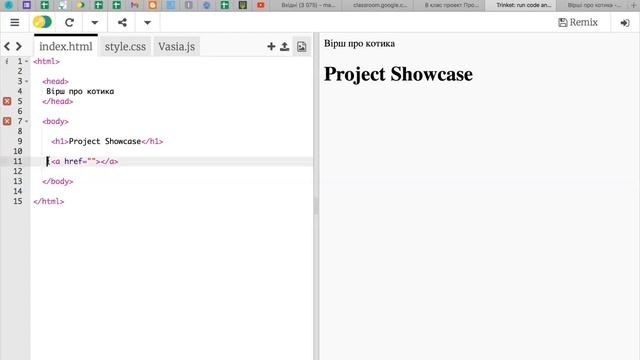Click the closing </body> tag line
Image resolution: width=640 pixels, height=360 pixels.
click(x=58, y=181)
